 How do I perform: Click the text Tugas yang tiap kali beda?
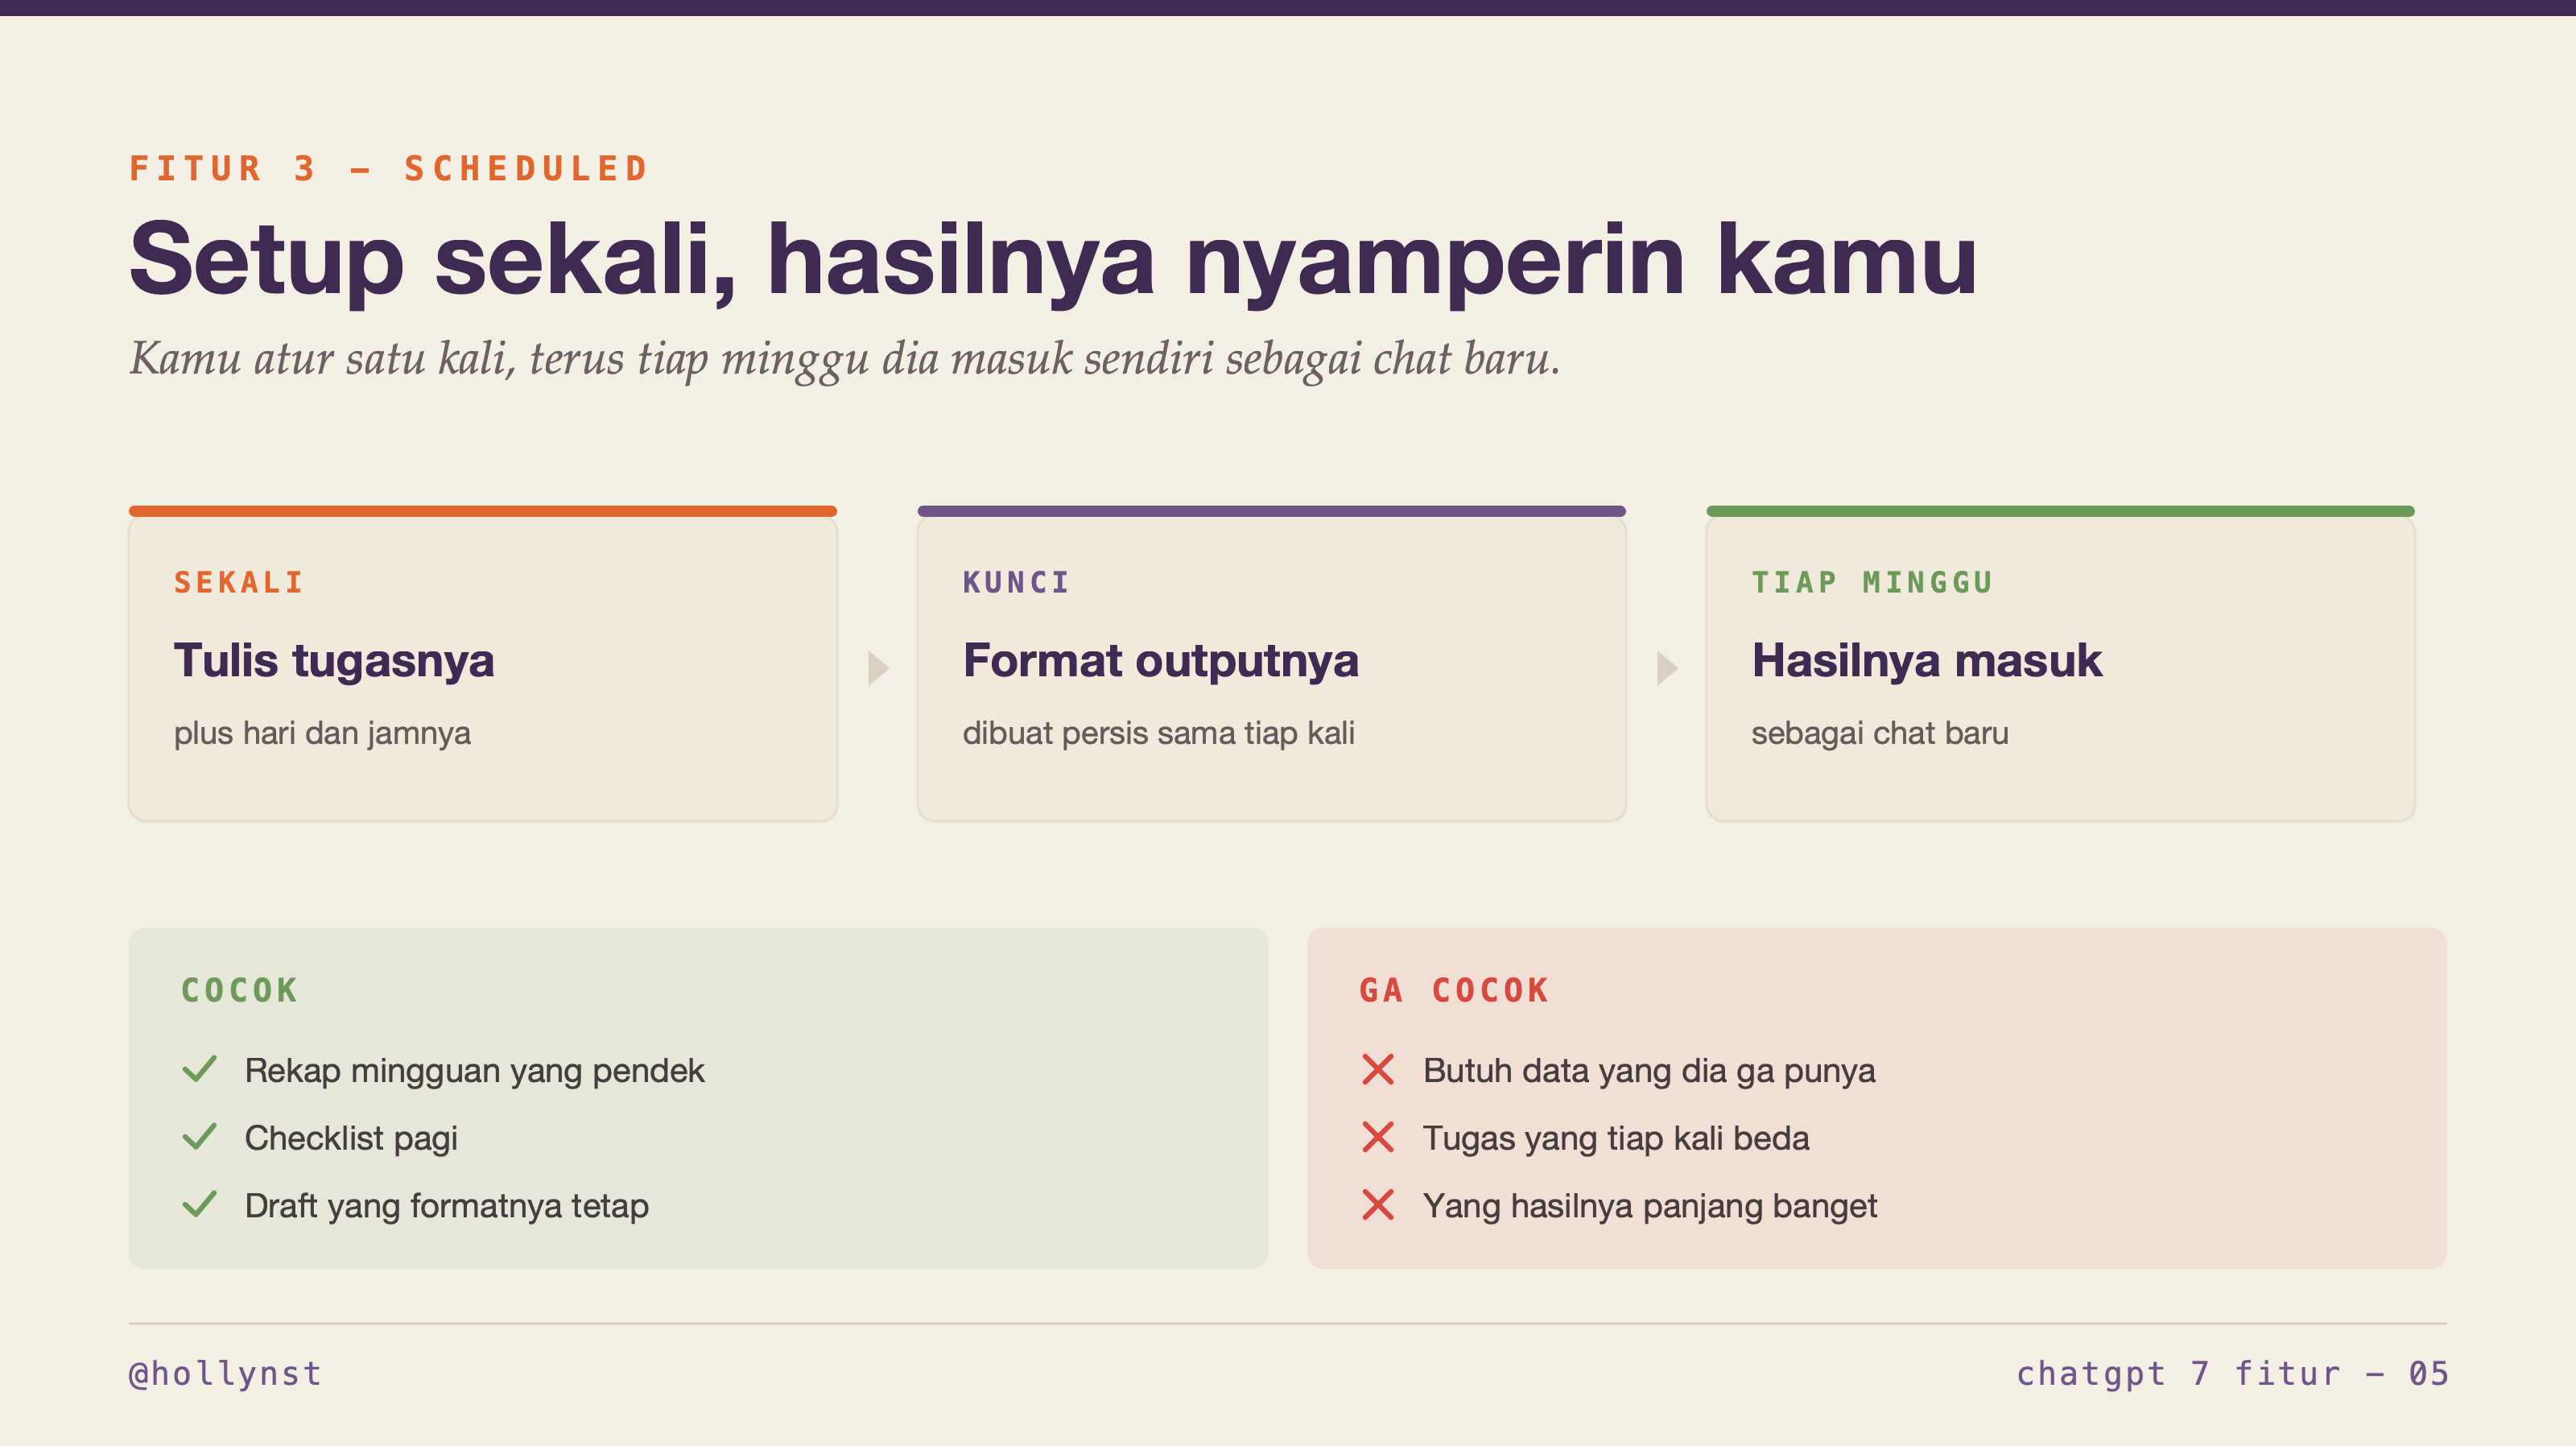click(1616, 1139)
